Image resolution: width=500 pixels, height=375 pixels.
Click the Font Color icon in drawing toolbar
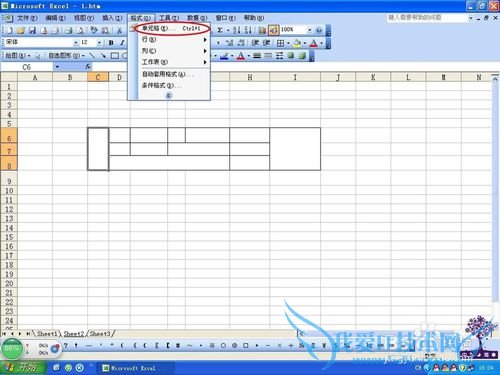tap(241, 56)
